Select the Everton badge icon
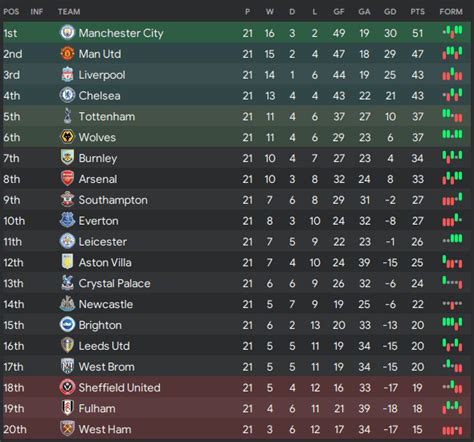Image resolution: width=474 pixels, height=442 pixels. click(x=68, y=220)
